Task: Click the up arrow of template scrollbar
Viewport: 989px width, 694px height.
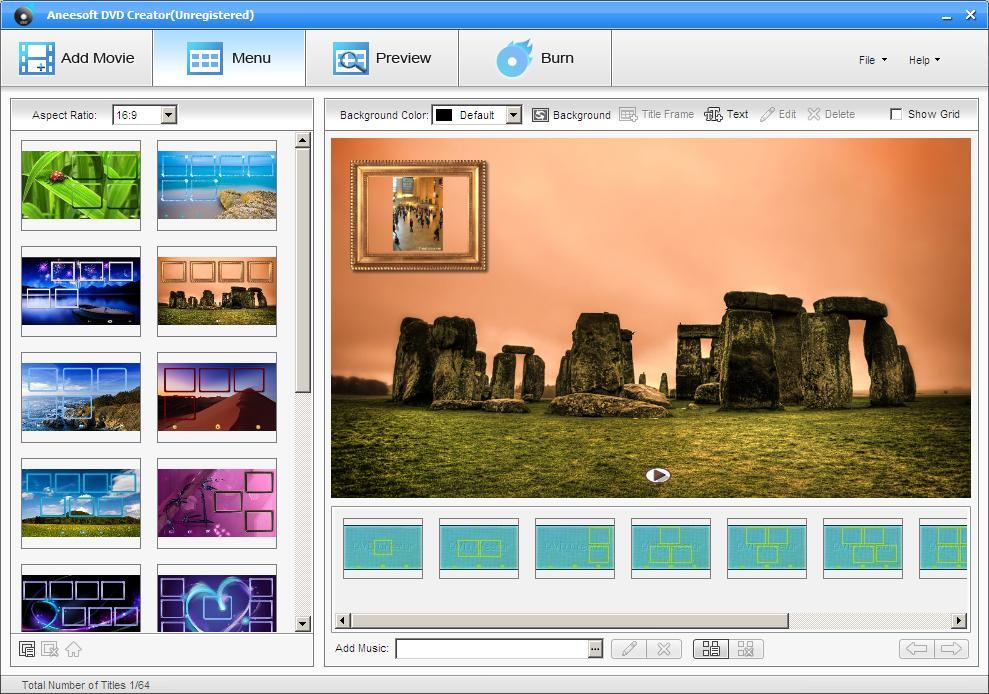Action: 303,140
